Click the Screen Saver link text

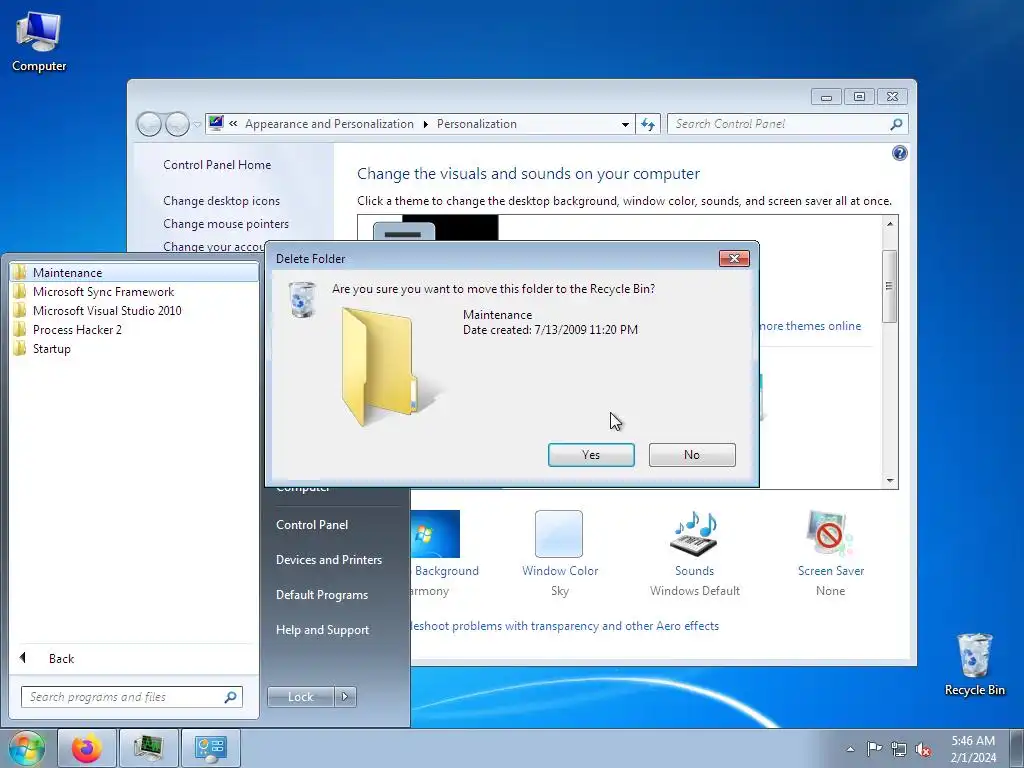[831, 571]
